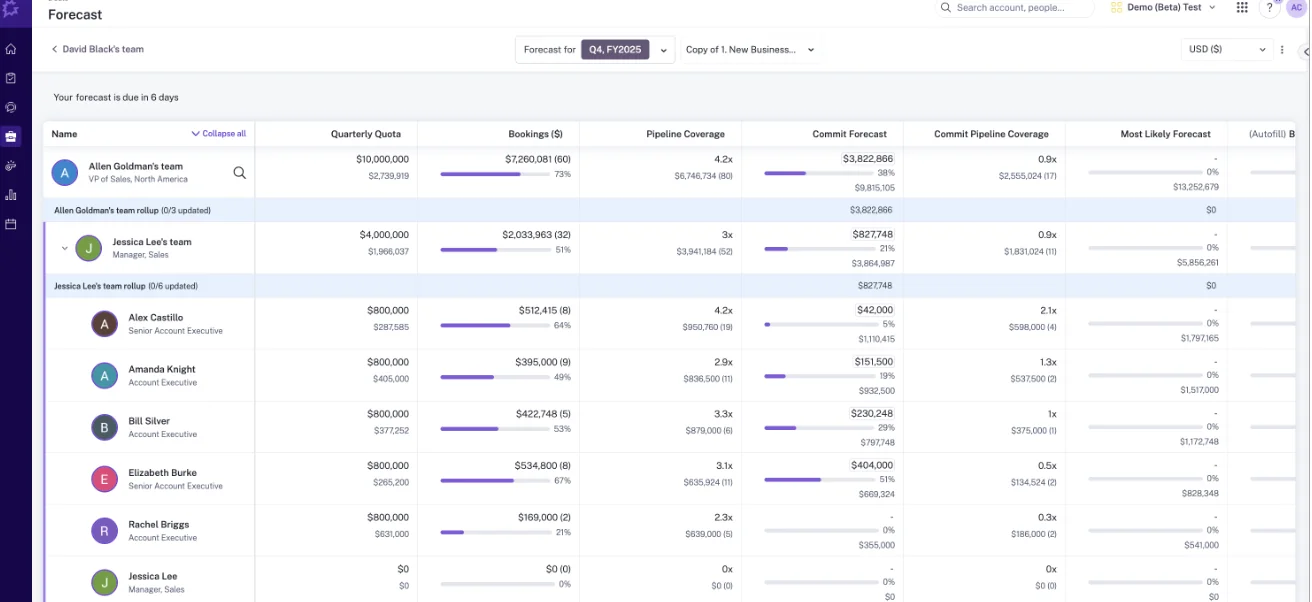Go back to David Black's team
The width and height of the screenshot is (1312, 602).
point(98,49)
